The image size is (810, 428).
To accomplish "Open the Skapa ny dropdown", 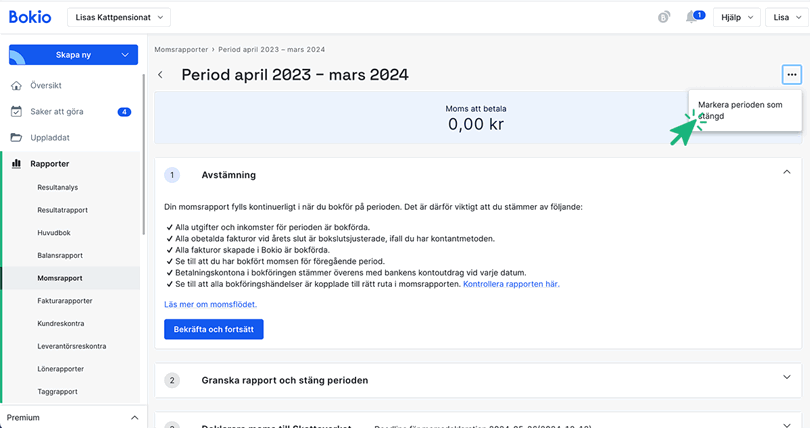I will click(x=72, y=55).
